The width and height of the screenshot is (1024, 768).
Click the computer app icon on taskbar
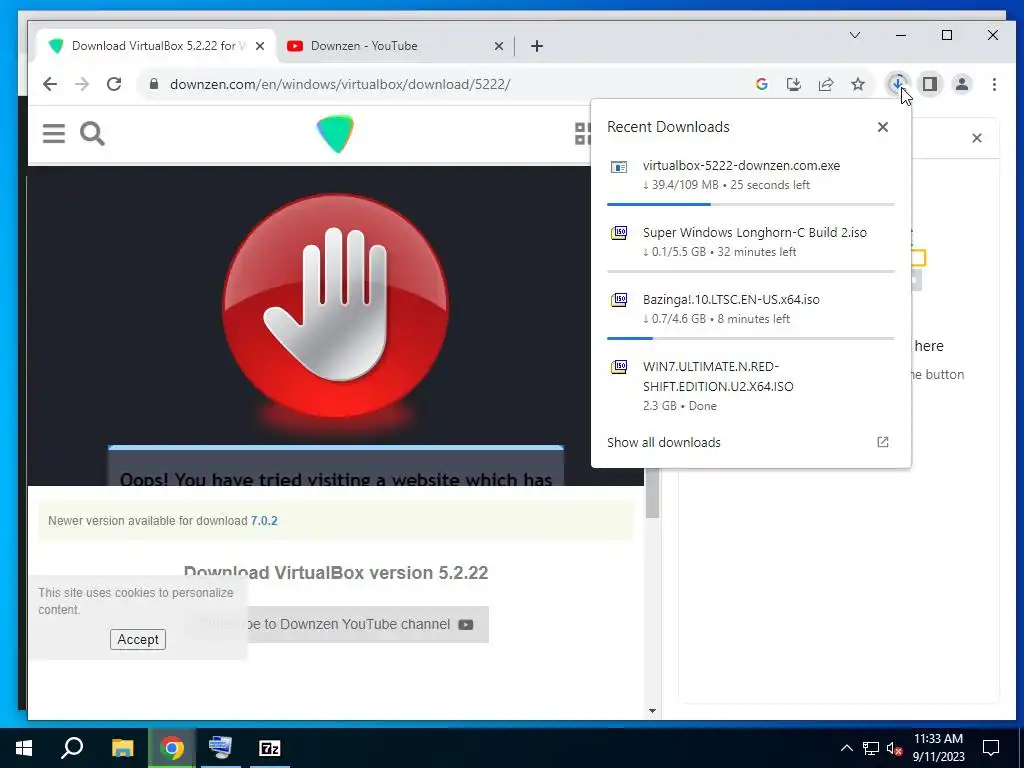coord(220,748)
